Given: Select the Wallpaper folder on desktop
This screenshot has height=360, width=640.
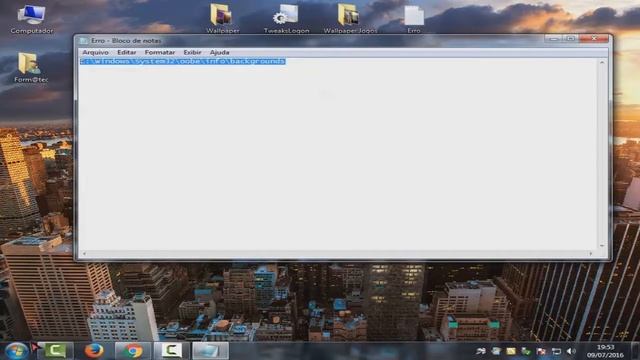Looking at the screenshot, I should coord(222,19).
